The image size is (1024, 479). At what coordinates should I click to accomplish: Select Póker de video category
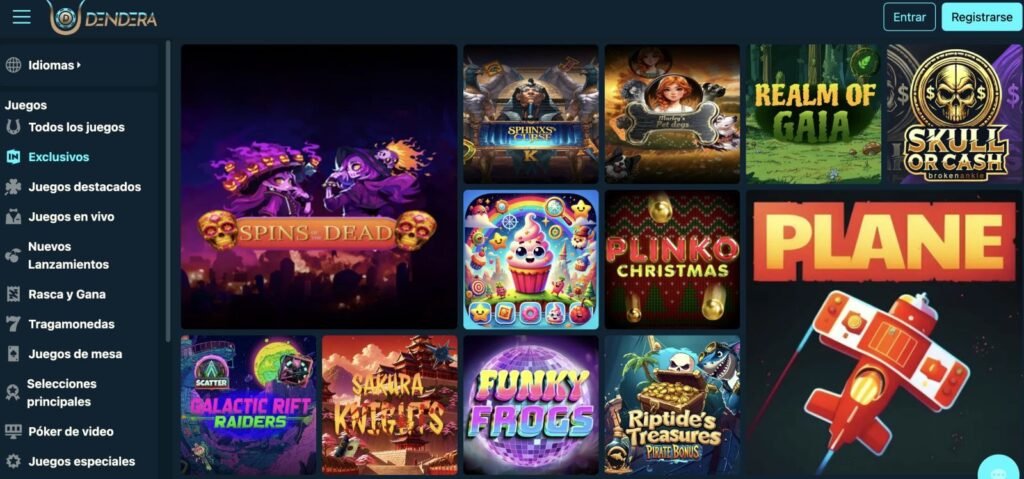pos(71,431)
